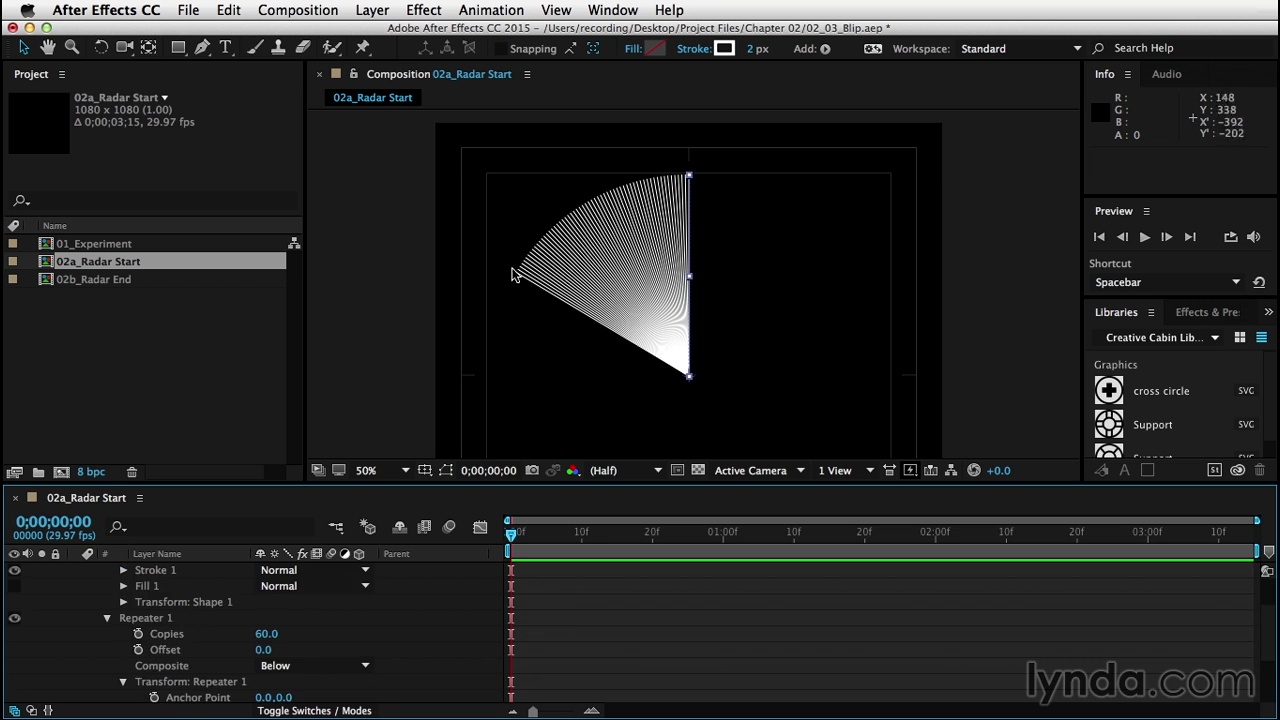This screenshot has width=1280, height=720.
Task: Open the Effect menu
Action: (x=424, y=10)
